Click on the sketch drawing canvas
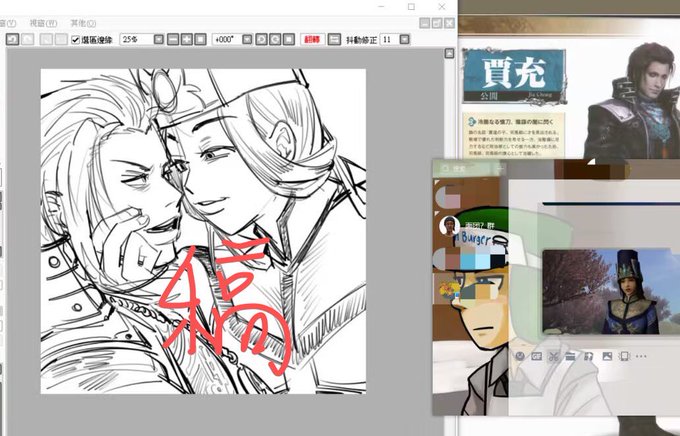Image resolution: width=680 pixels, height=436 pixels. pyautogui.click(x=203, y=231)
